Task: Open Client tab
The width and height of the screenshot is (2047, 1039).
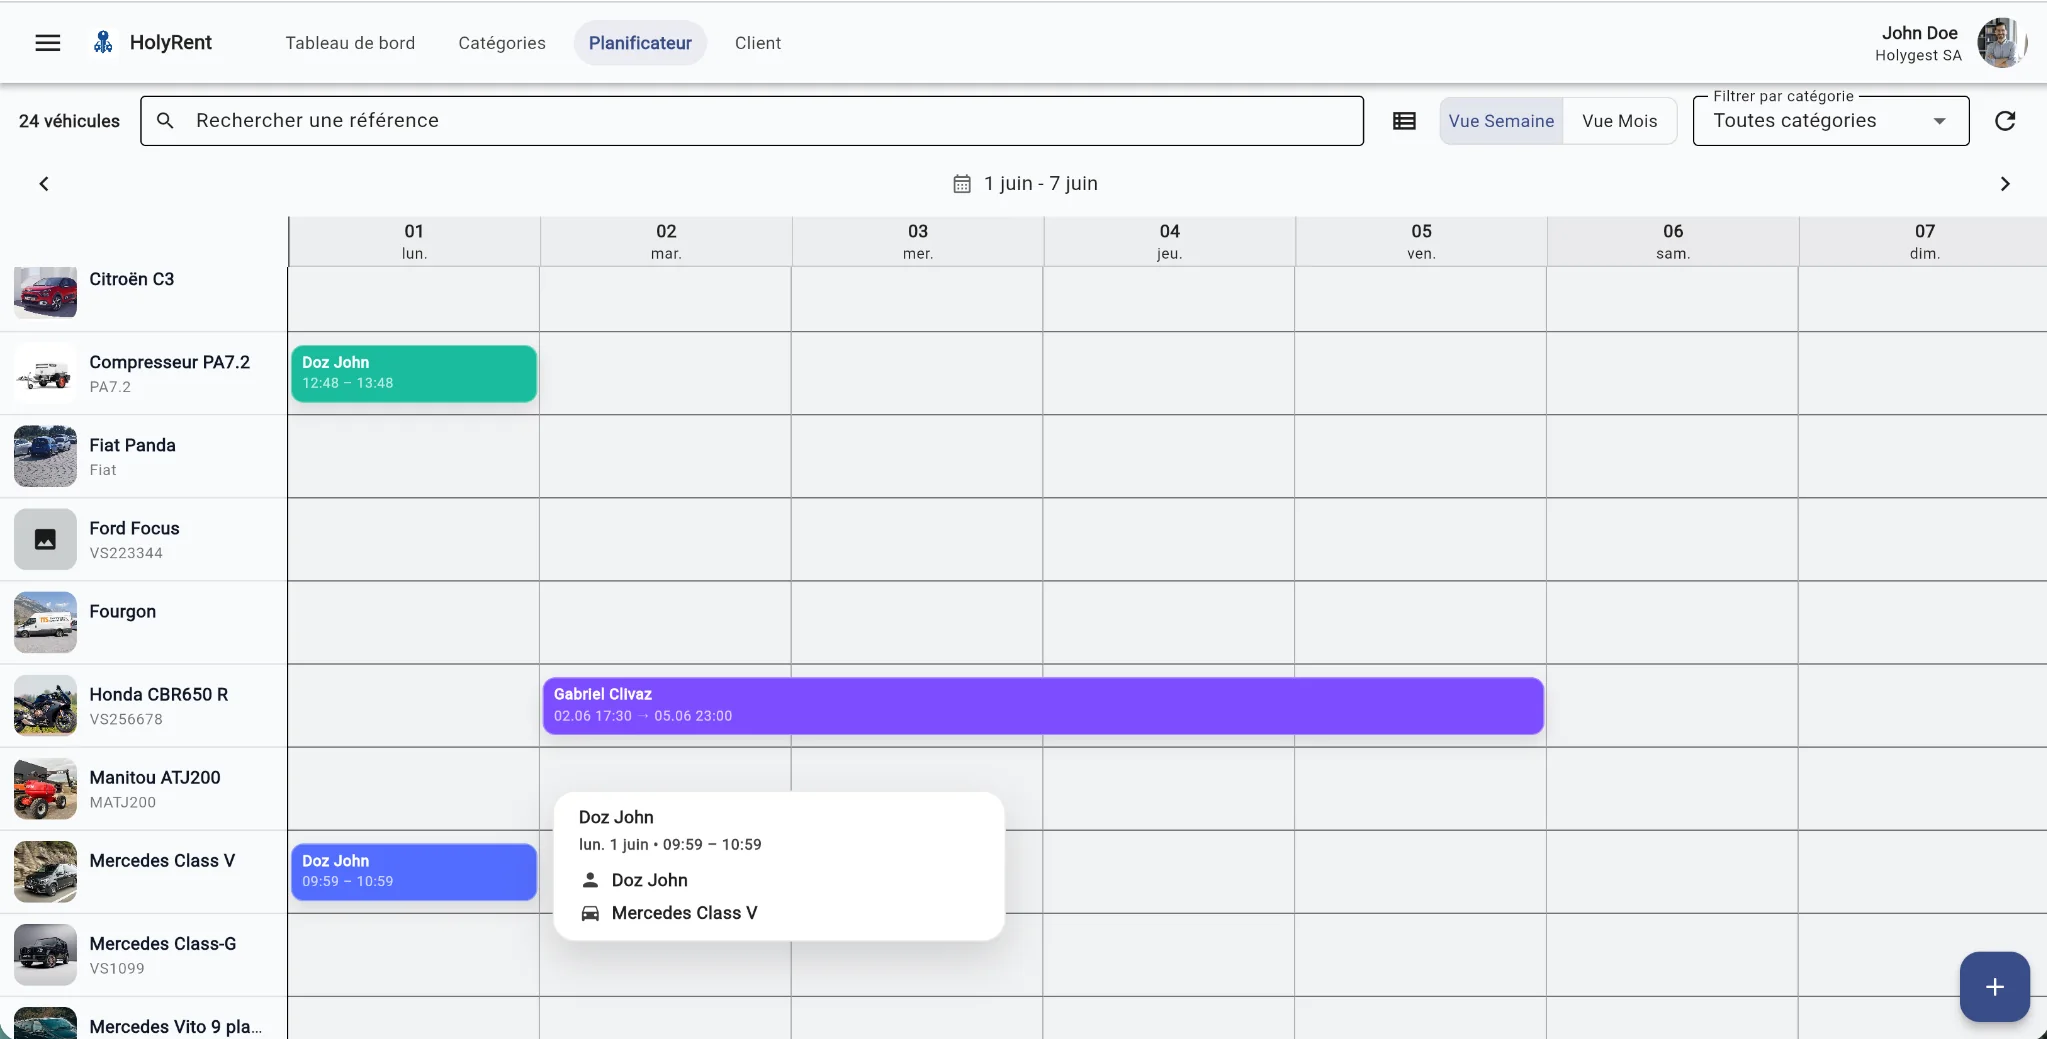Action: [x=758, y=43]
